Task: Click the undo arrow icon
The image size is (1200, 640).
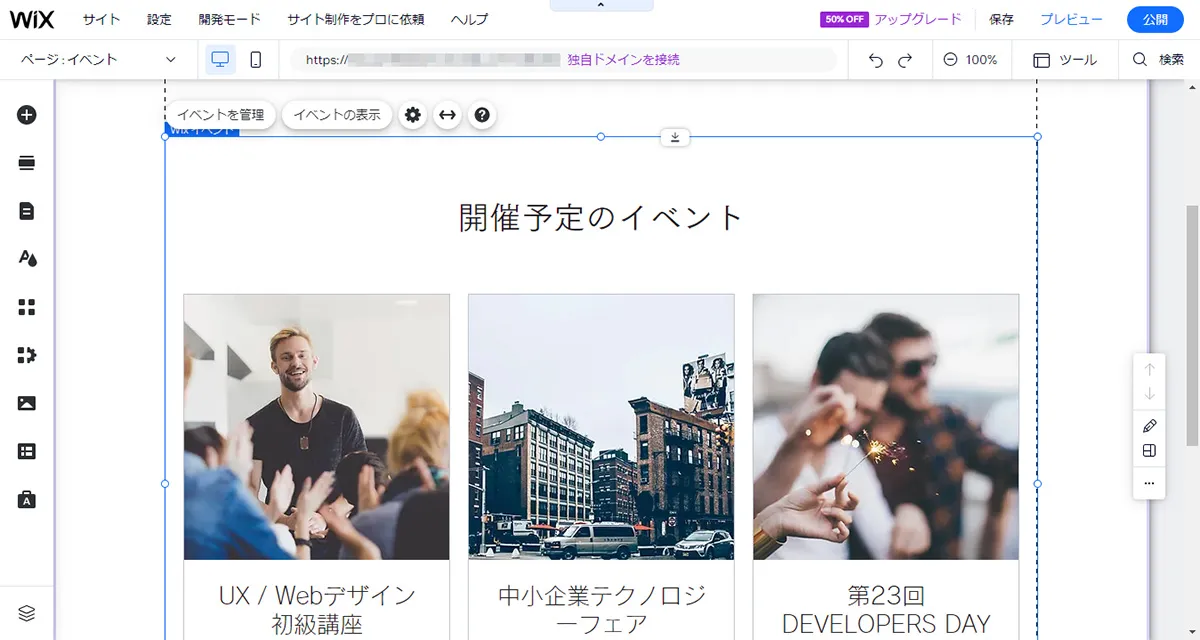Action: 876,60
